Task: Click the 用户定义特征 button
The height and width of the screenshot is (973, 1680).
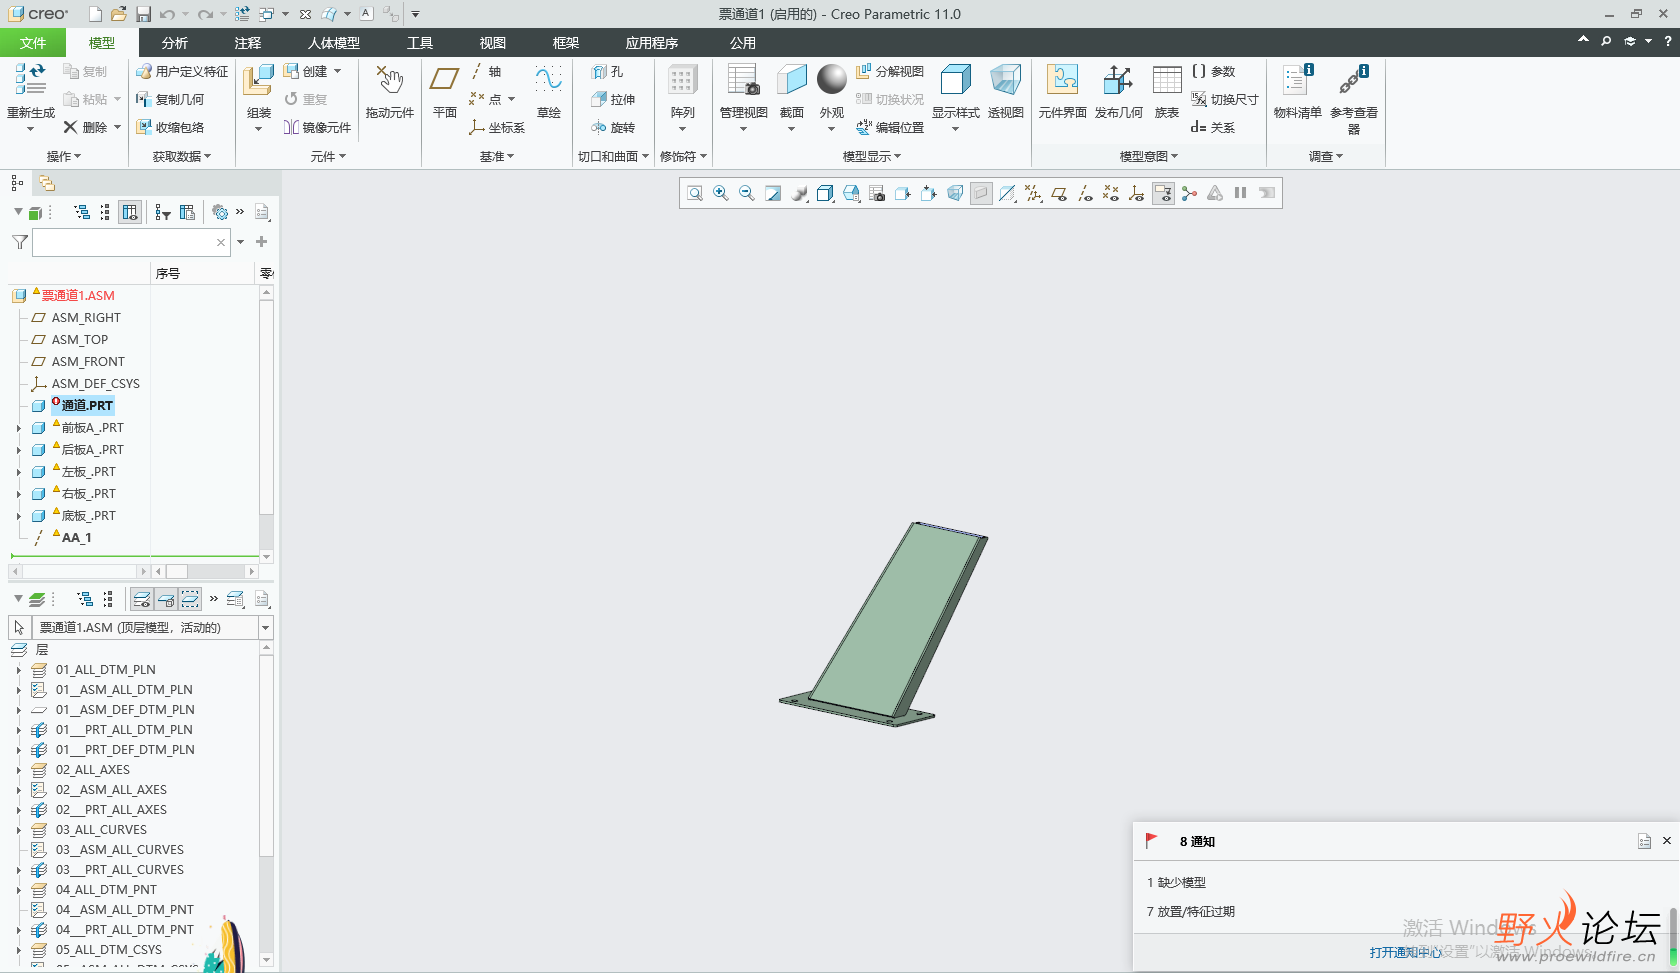Action: 182,72
